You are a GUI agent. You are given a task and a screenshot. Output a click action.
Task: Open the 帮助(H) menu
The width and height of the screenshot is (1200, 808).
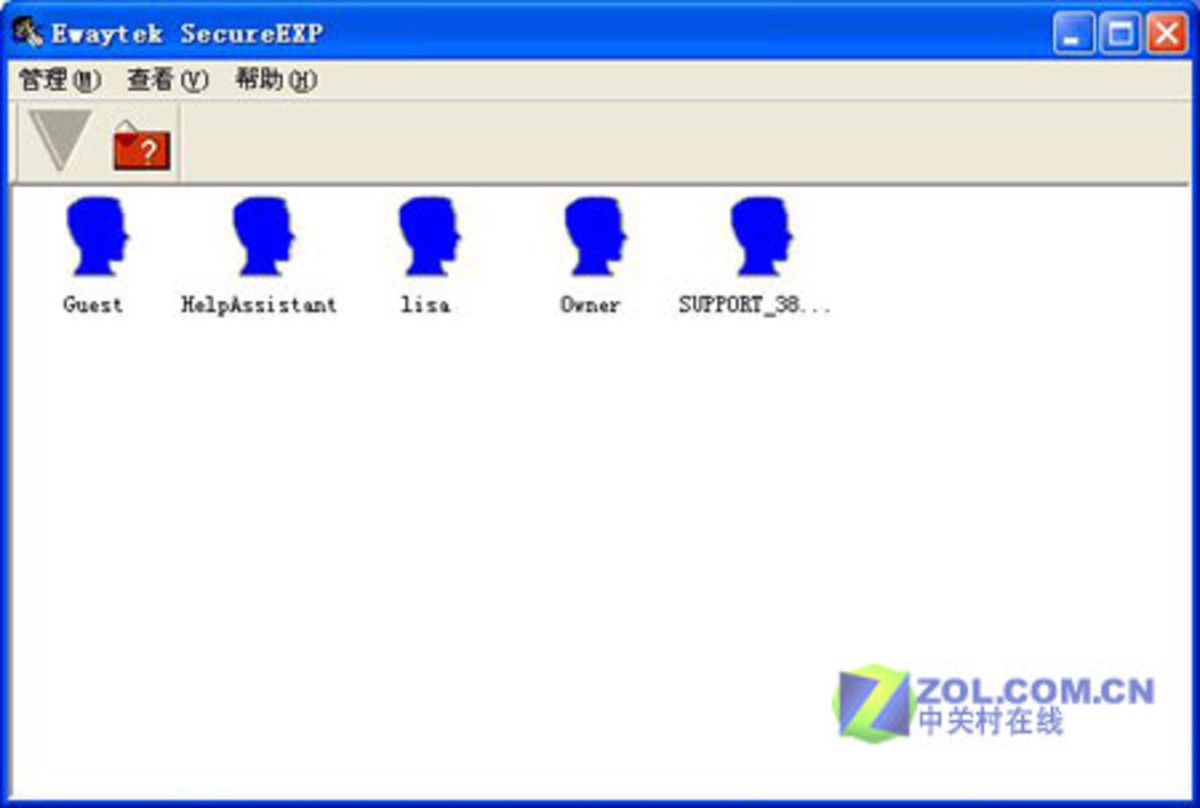276,80
